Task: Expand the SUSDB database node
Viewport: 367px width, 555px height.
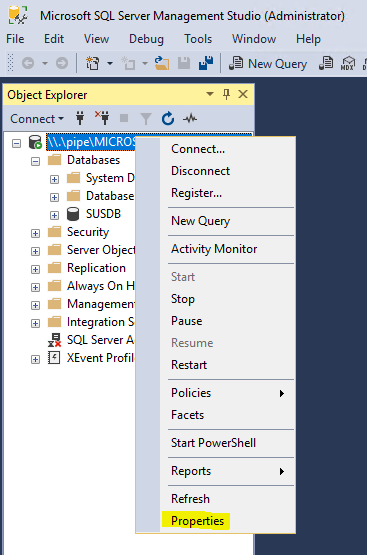Action: click(54, 215)
